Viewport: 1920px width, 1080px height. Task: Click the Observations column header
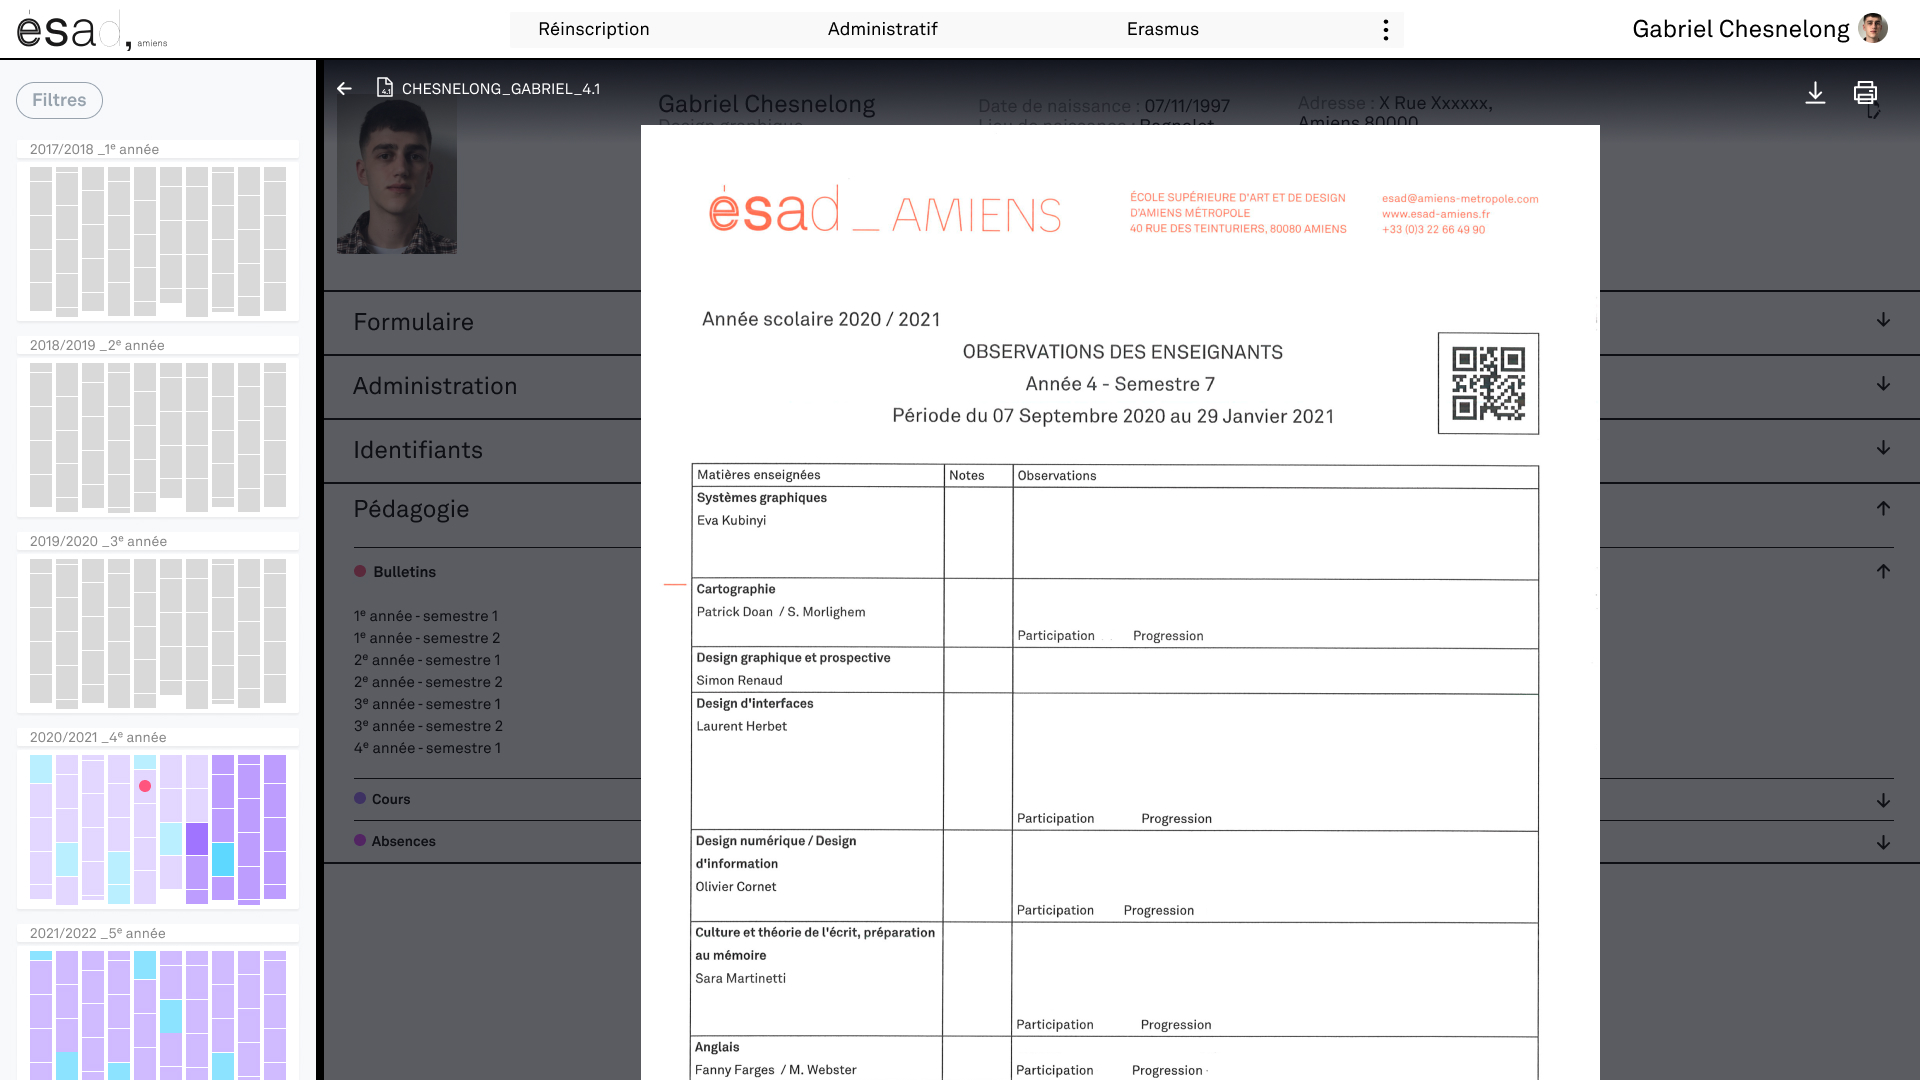(1057, 475)
